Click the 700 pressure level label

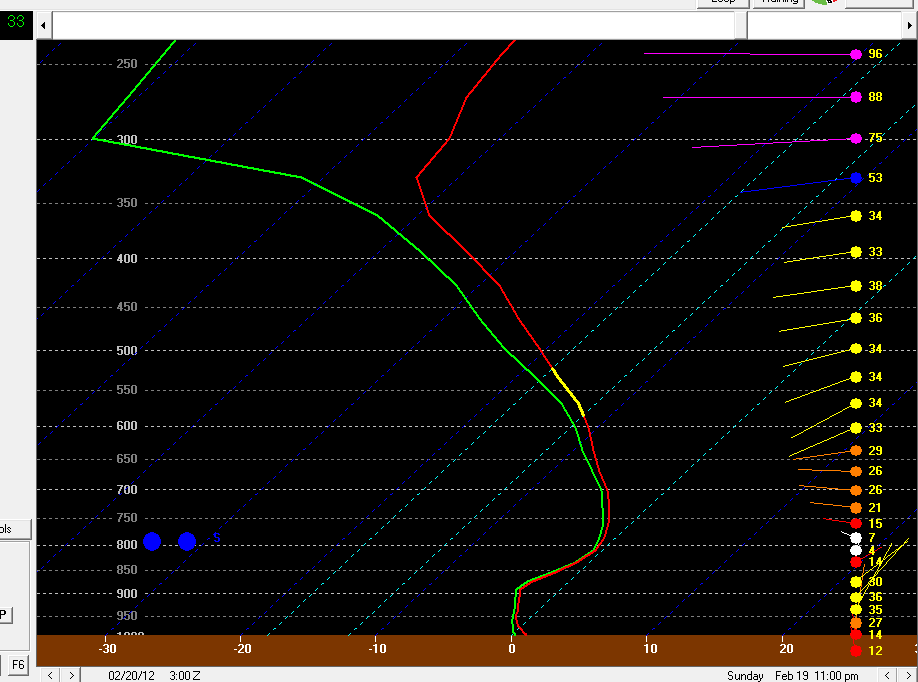click(126, 489)
